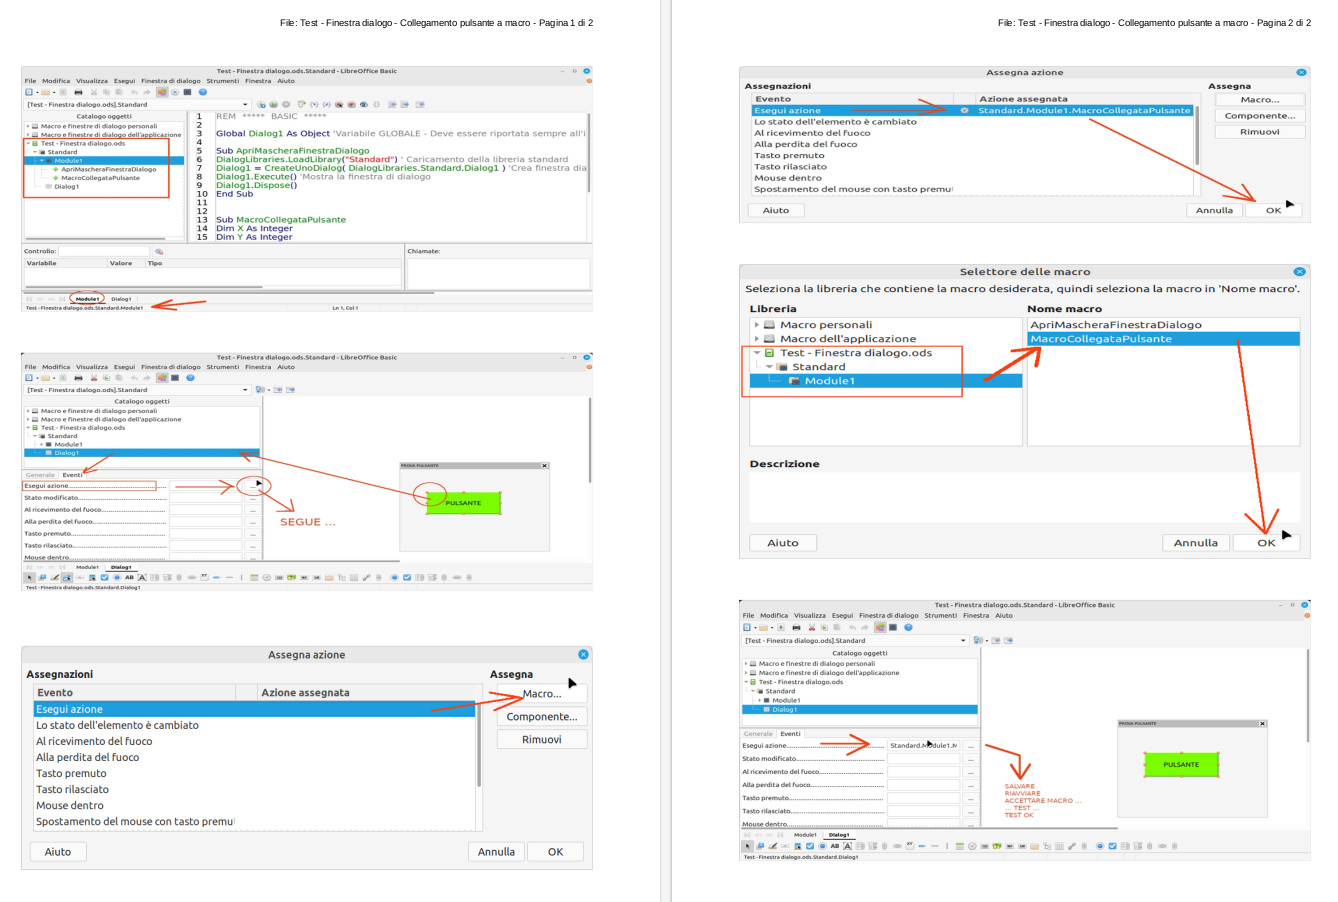
Task: Click the stop icon in page 1 Dialog1 editor toolbar
Action: 175,378
